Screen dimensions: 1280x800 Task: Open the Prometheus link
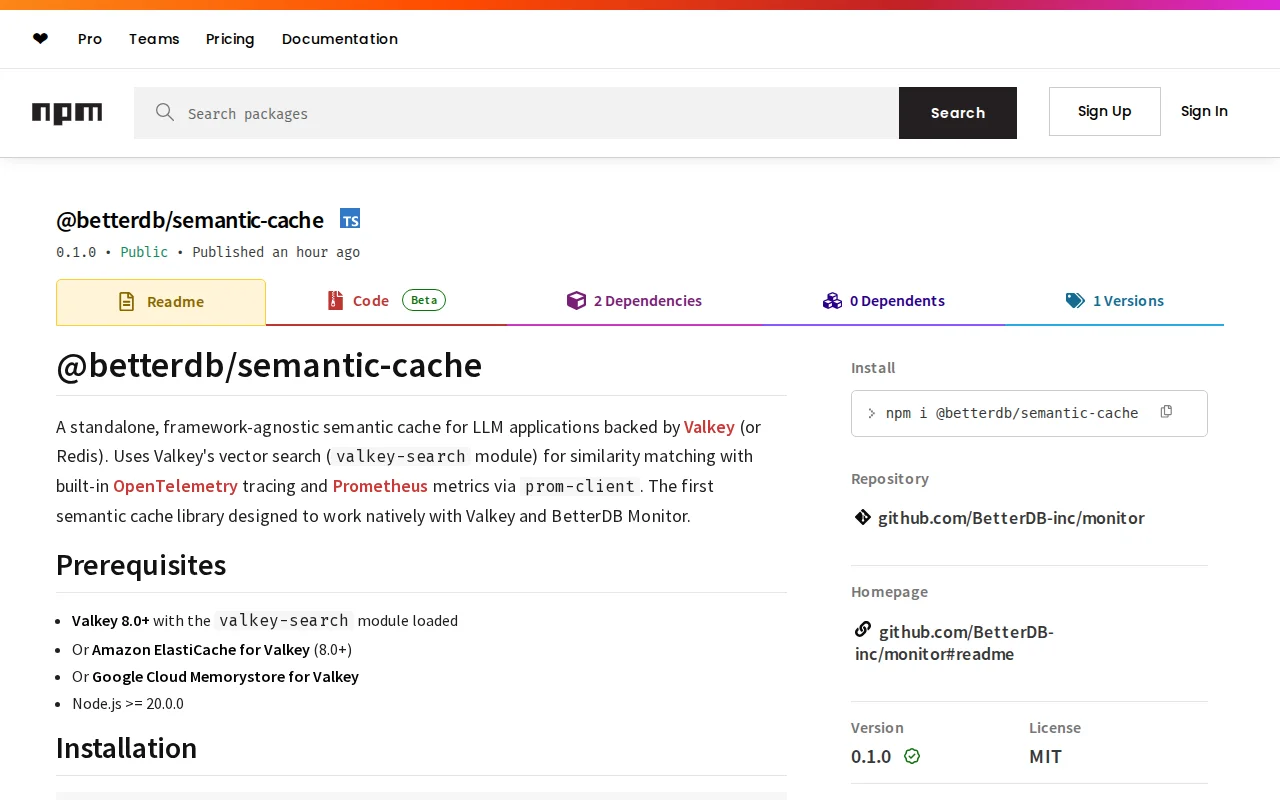click(x=380, y=486)
